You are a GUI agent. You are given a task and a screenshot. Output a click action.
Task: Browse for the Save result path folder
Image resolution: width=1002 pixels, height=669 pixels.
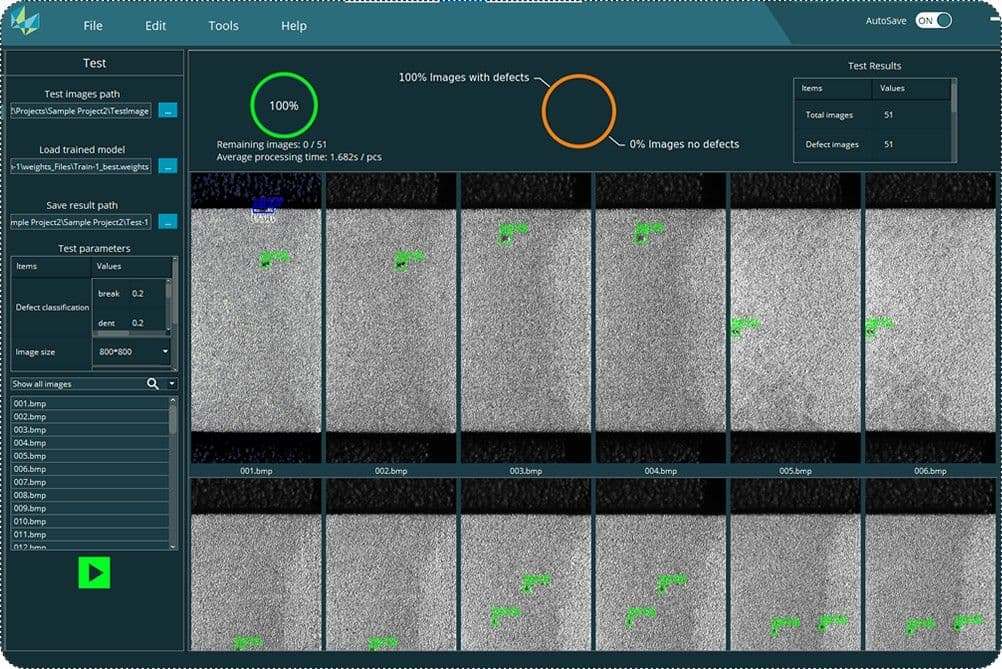click(169, 222)
